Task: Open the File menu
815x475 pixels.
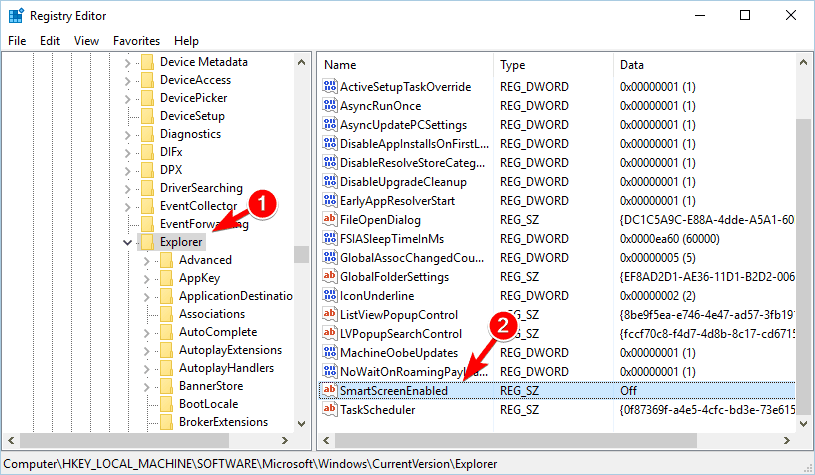Action: pyautogui.click(x=17, y=41)
